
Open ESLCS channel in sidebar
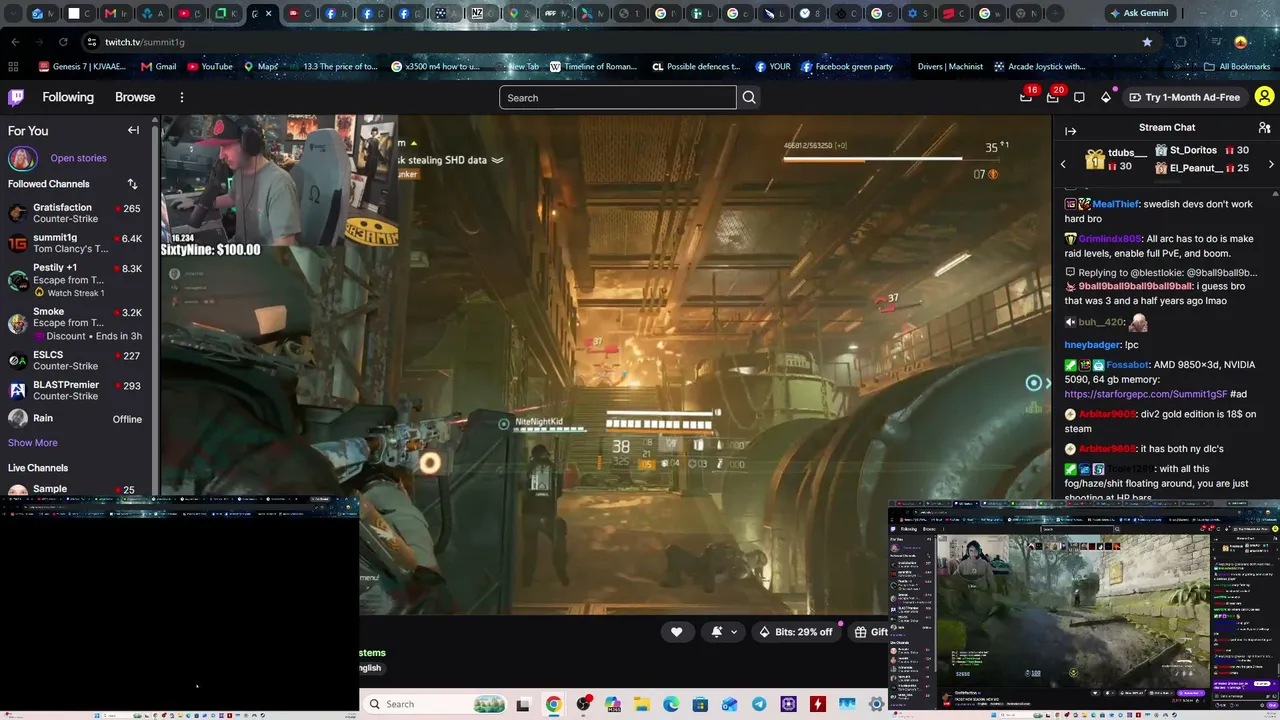(x=77, y=360)
